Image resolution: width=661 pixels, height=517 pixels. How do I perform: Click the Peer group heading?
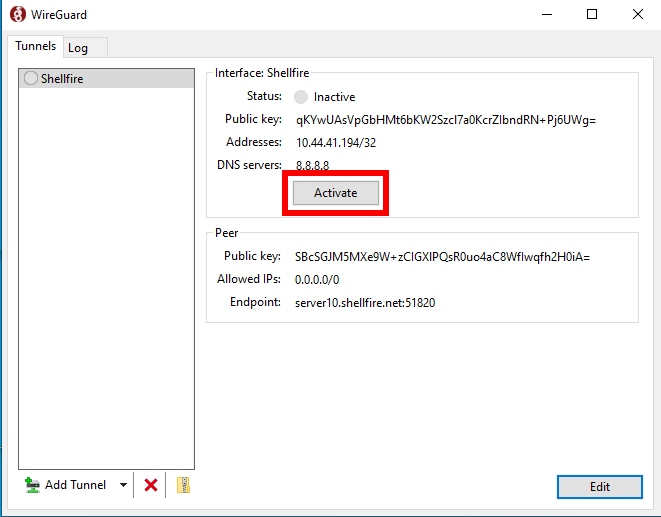226,233
